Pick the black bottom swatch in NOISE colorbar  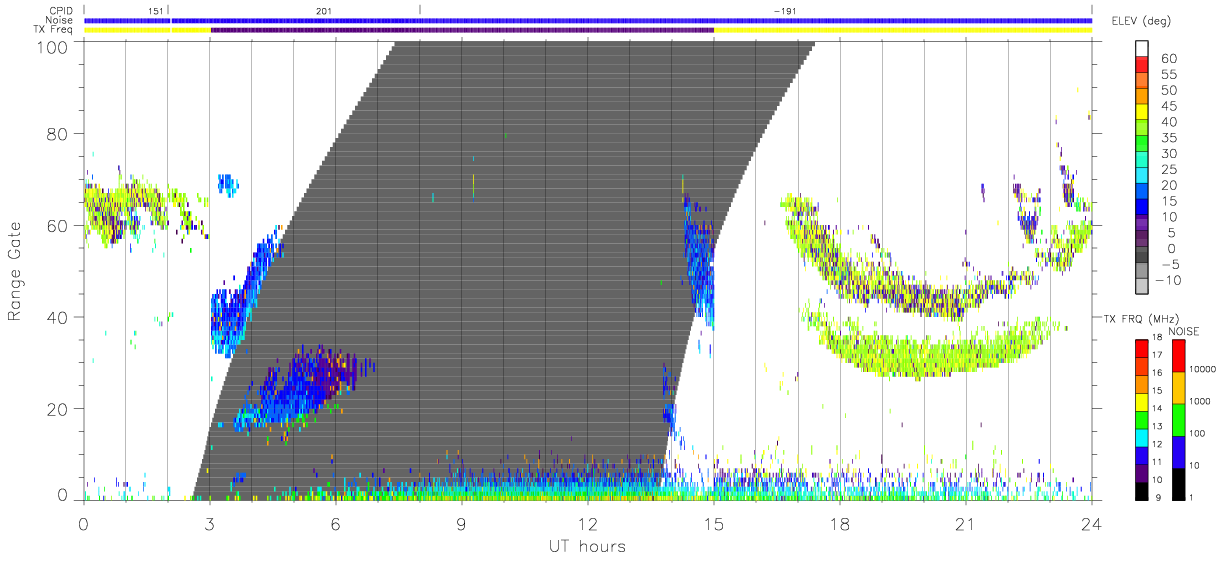(x=1178, y=483)
